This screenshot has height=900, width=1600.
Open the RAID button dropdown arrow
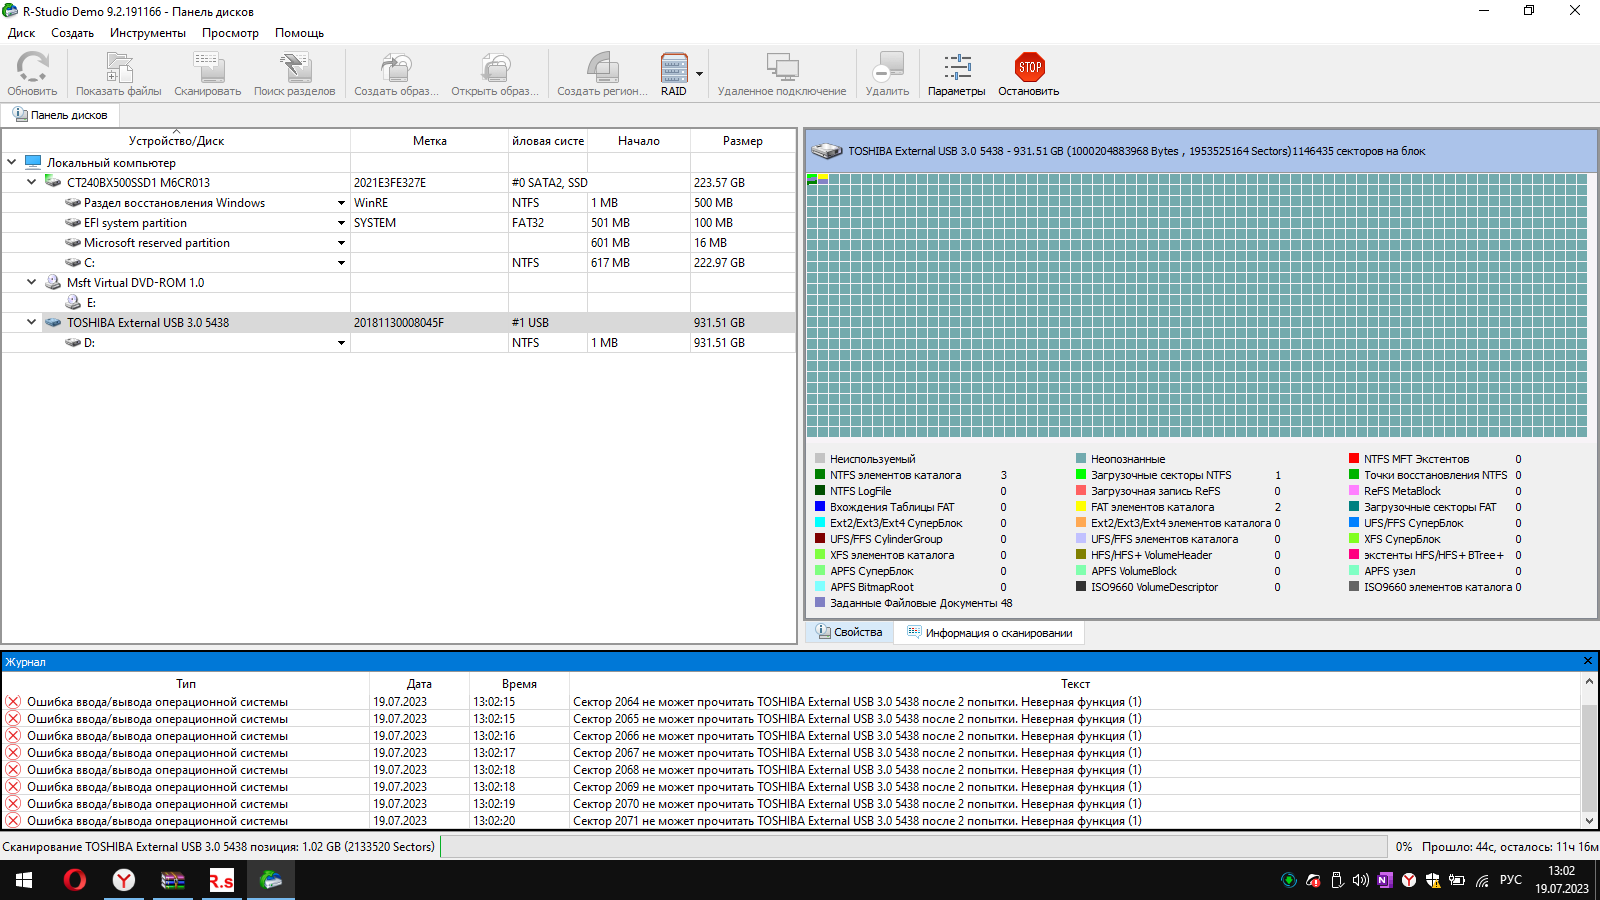(x=699, y=74)
